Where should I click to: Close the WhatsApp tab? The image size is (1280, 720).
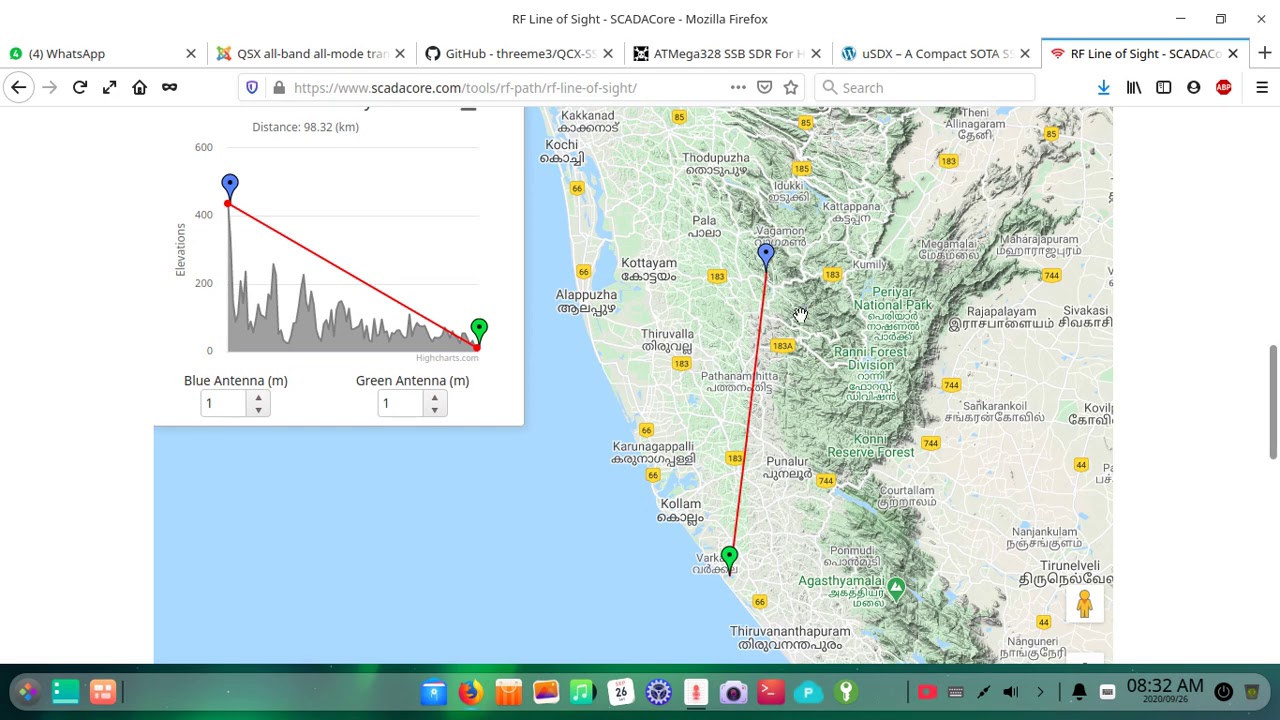191,53
